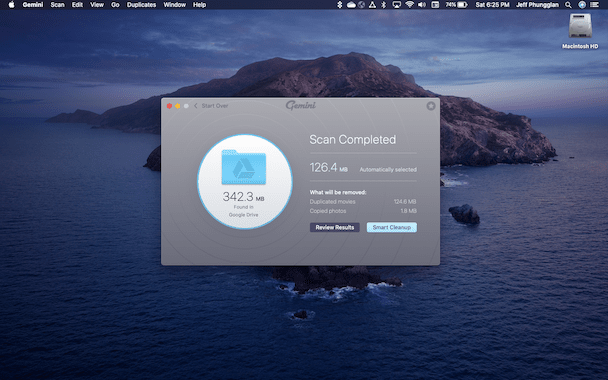Open the Bluetooth status menu

click(x=383, y=5)
